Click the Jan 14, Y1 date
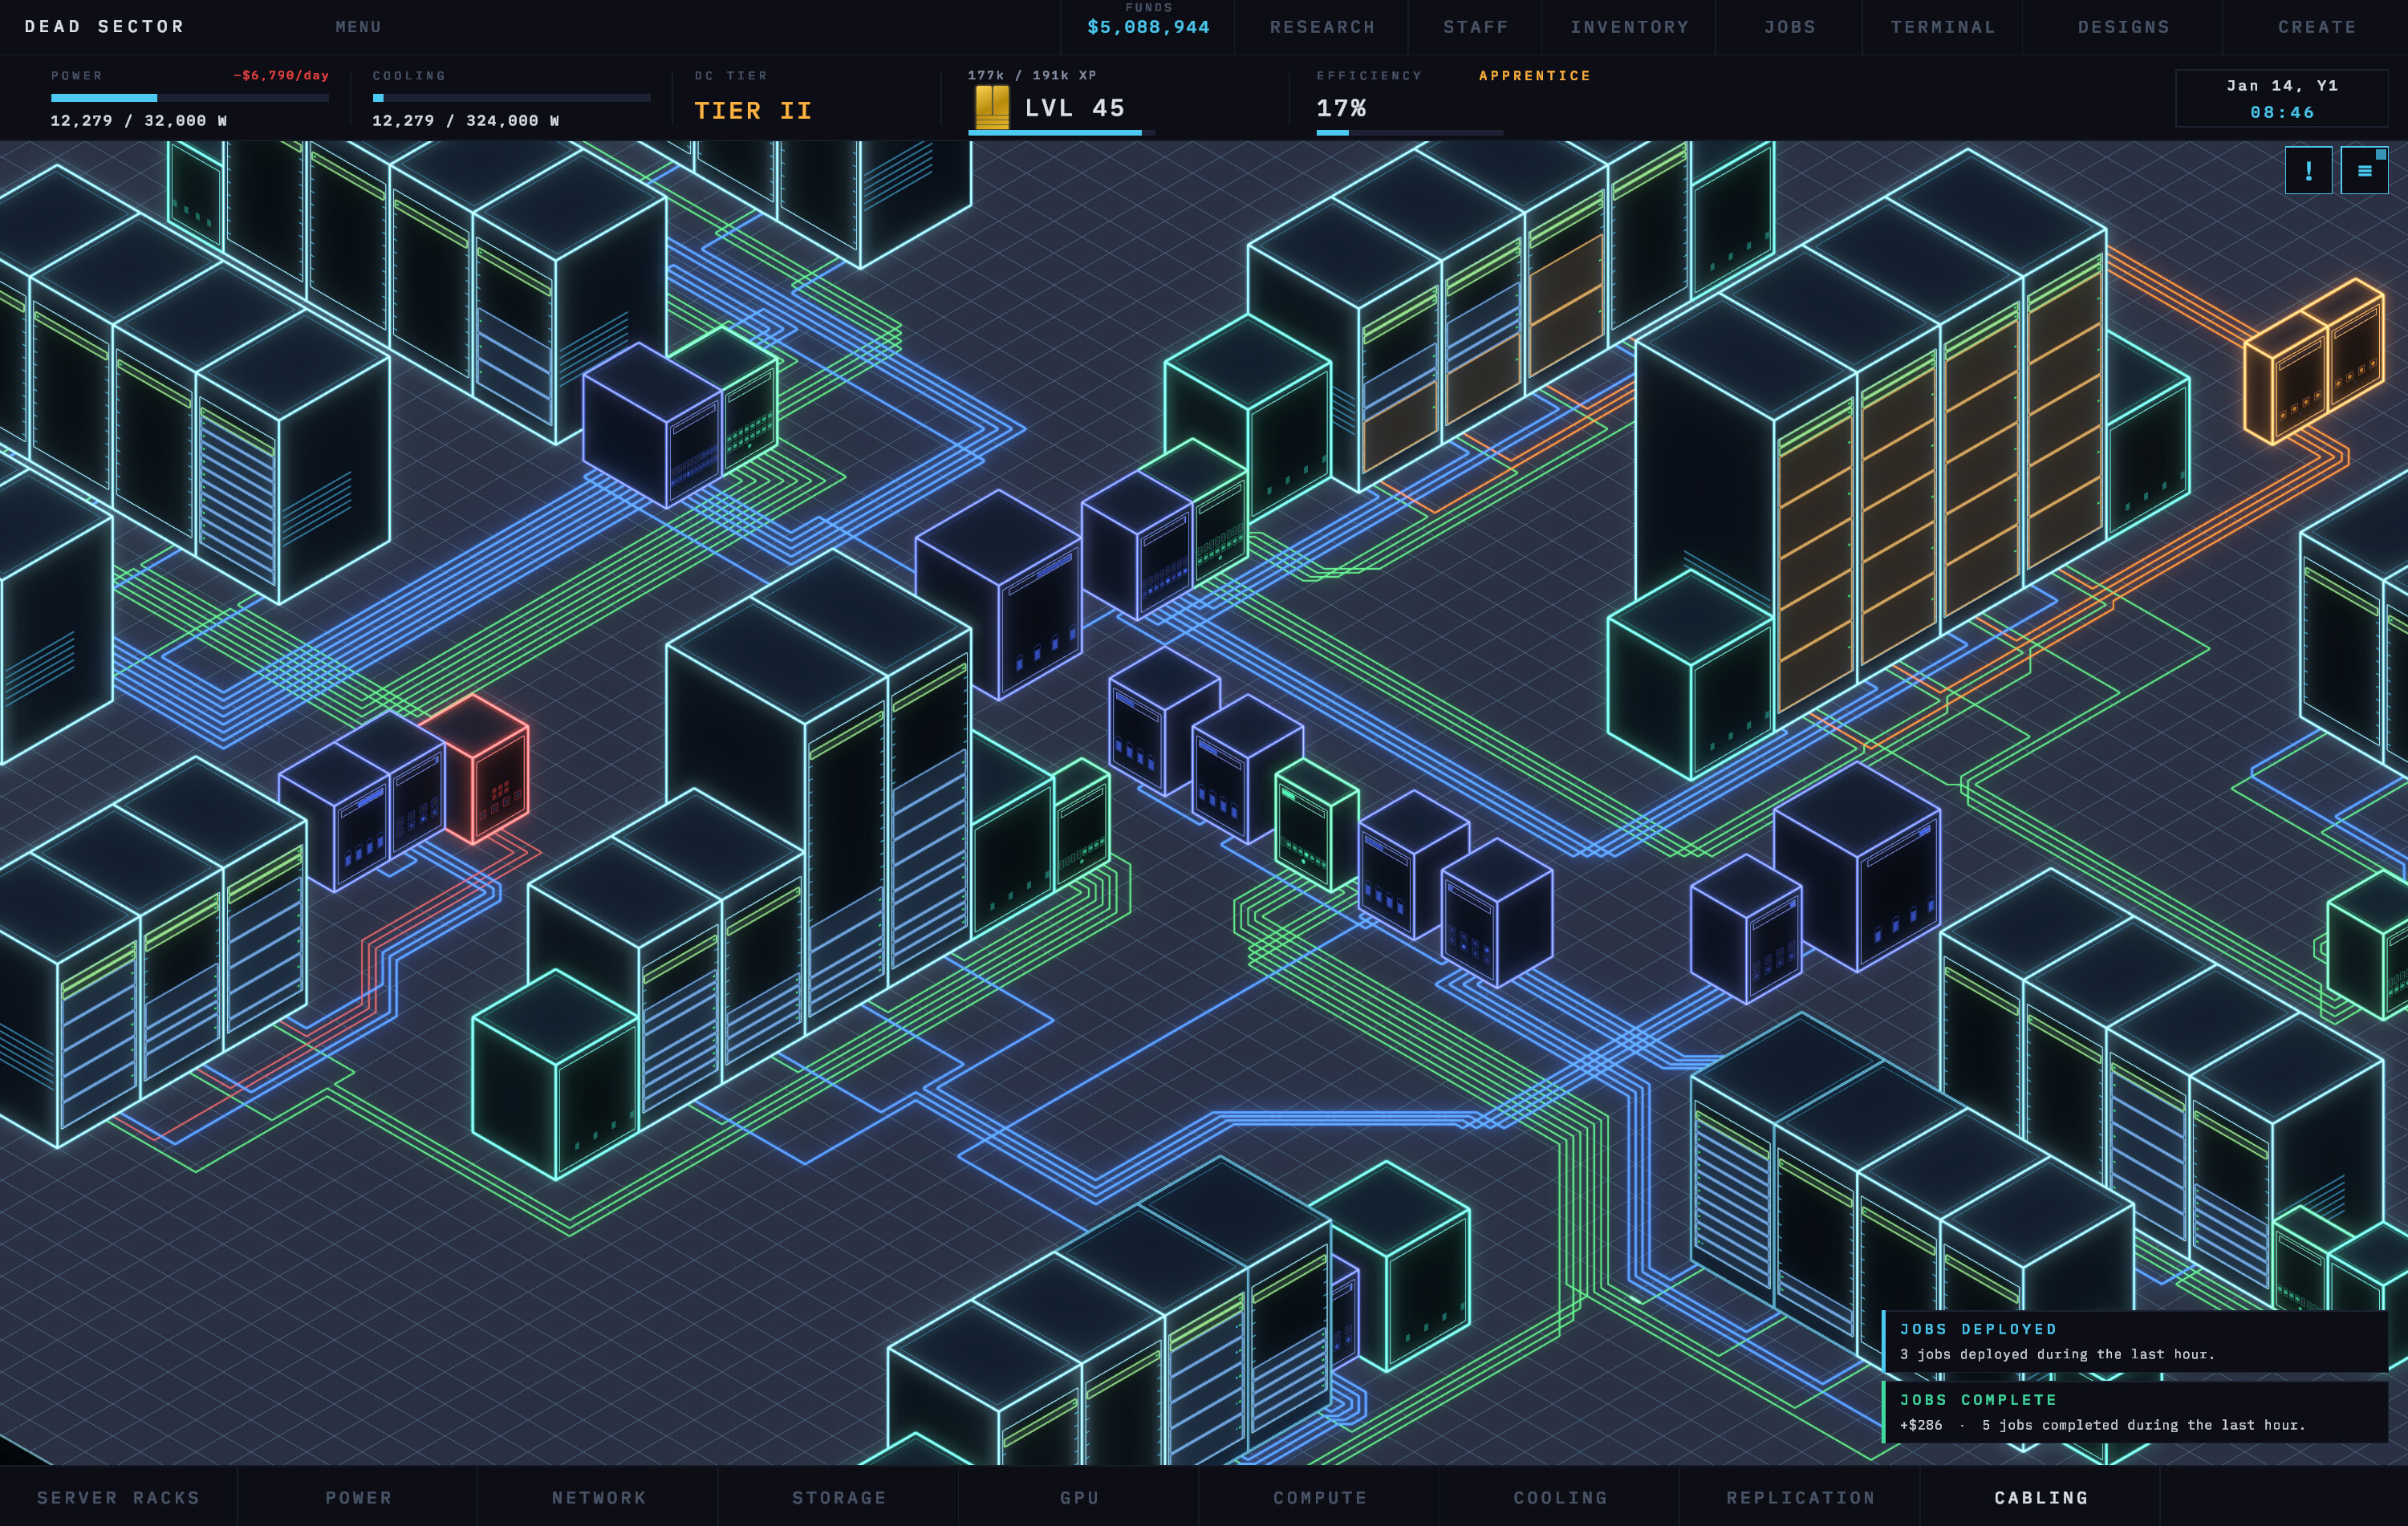 coord(2282,86)
